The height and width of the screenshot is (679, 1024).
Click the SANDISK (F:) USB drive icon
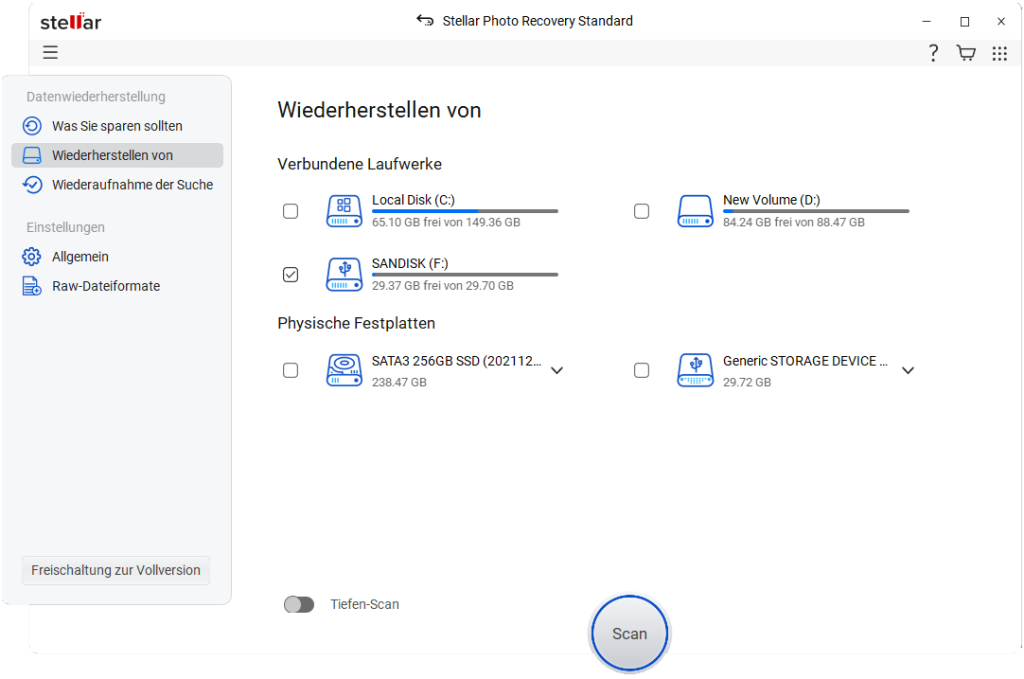[344, 274]
